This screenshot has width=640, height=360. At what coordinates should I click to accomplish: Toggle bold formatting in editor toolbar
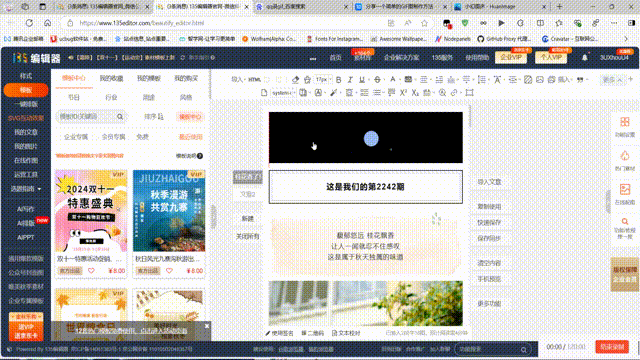tap(338, 80)
